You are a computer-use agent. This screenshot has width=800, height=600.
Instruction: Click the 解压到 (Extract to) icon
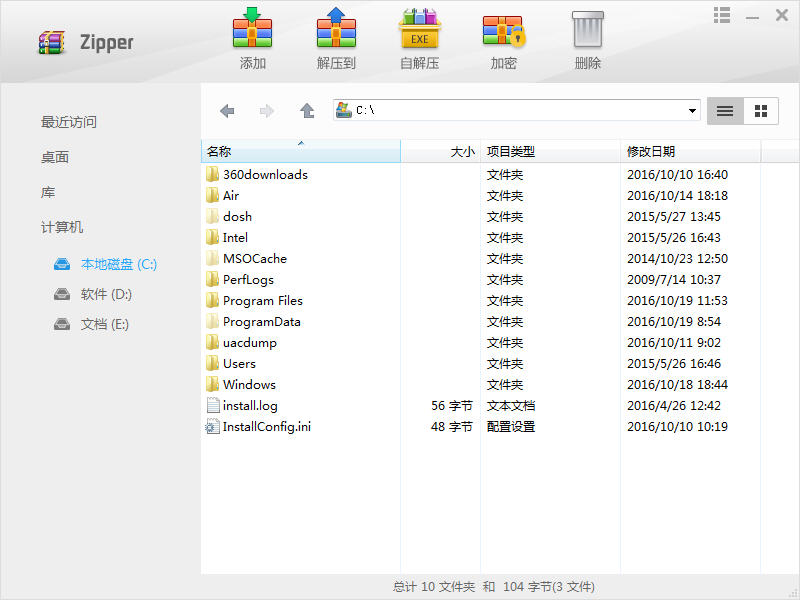tap(336, 28)
